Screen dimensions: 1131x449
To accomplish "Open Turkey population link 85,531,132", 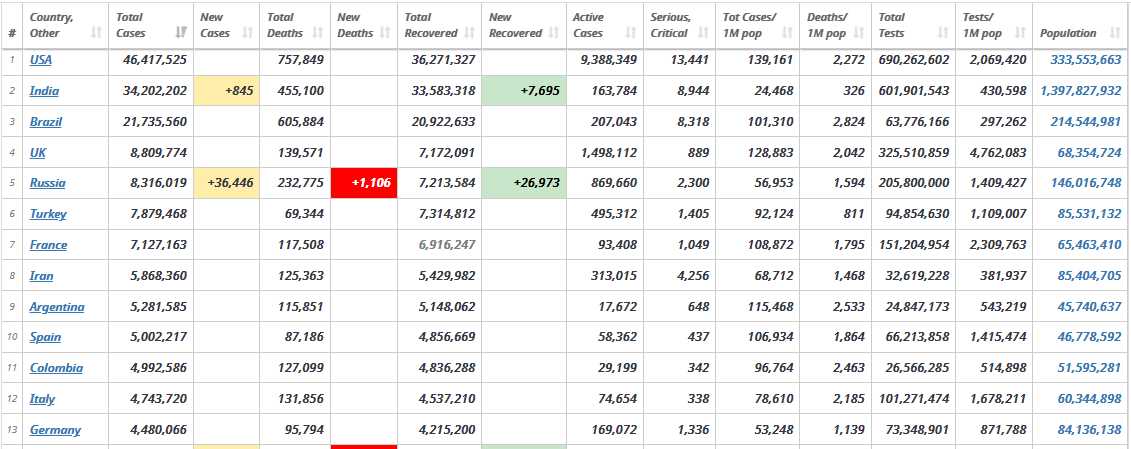I will pos(1089,214).
